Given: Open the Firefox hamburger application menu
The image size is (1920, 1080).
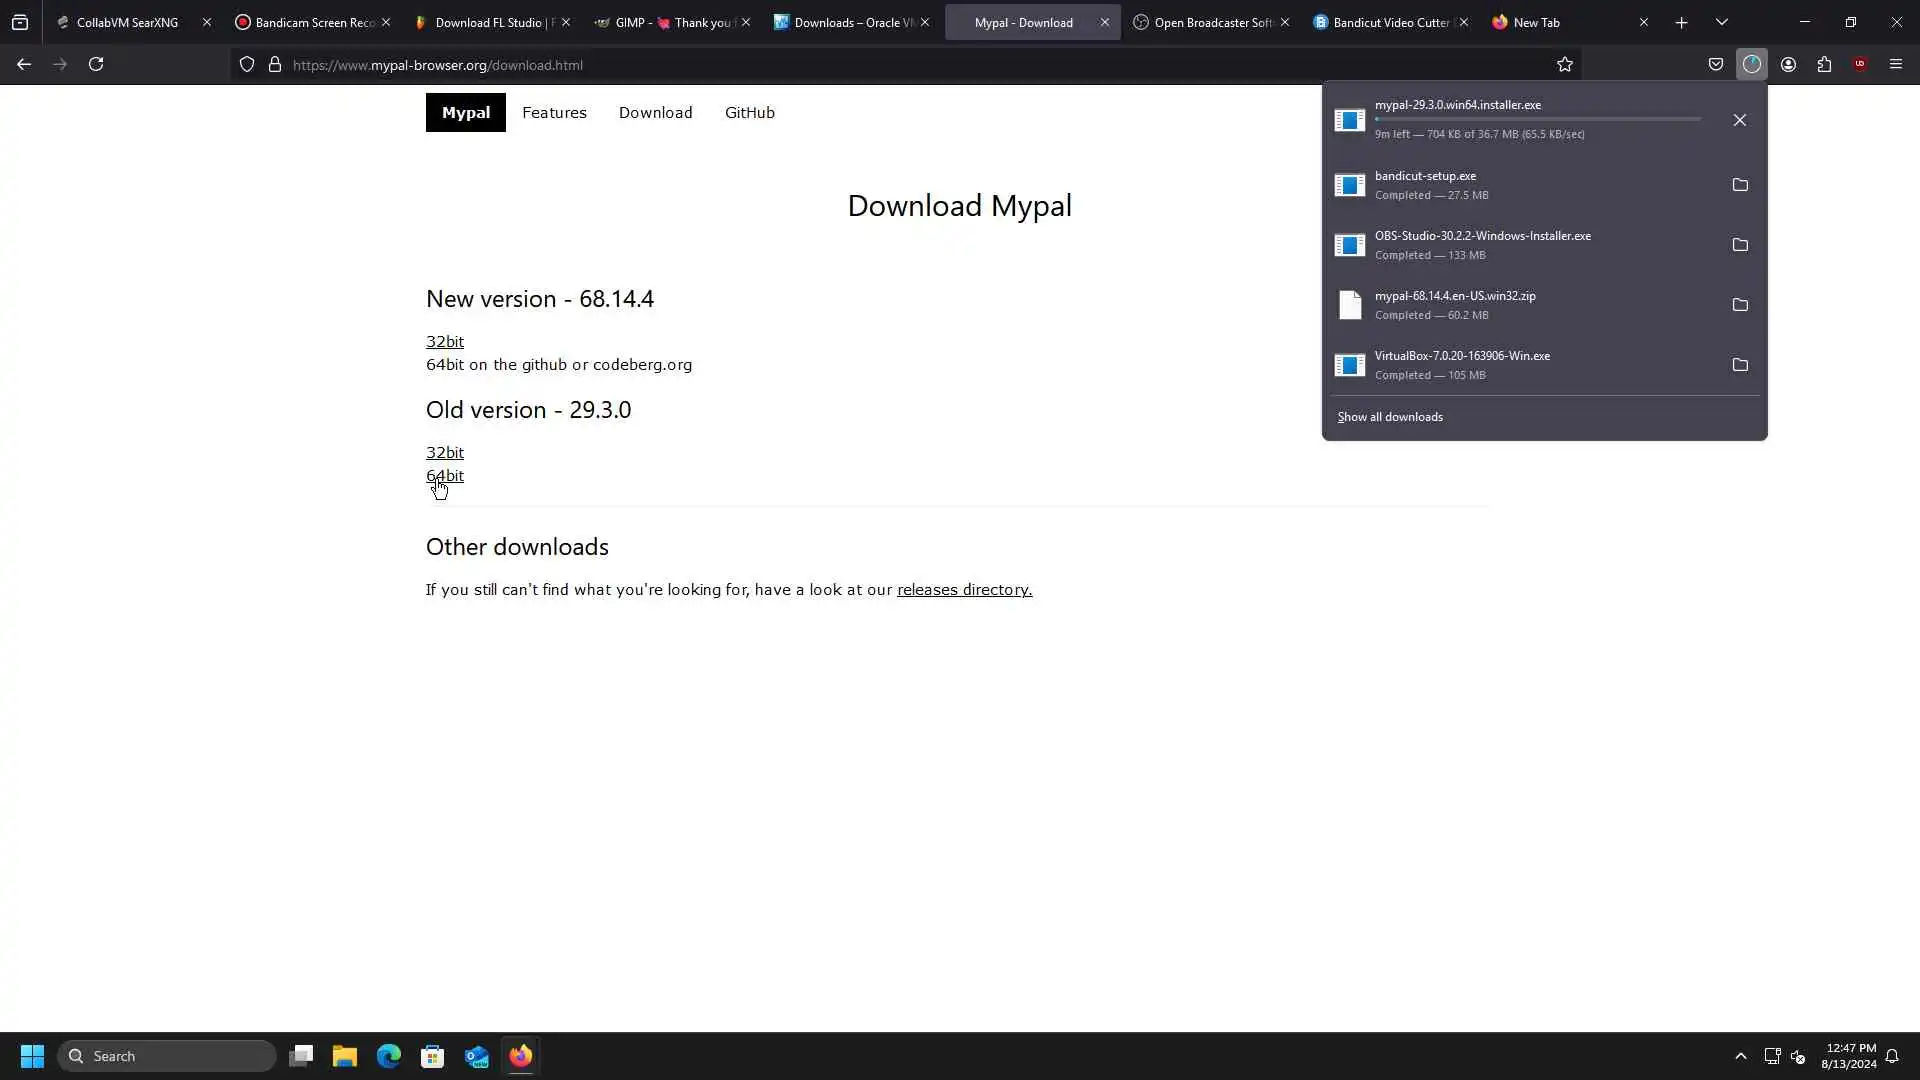Looking at the screenshot, I should click(1896, 65).
